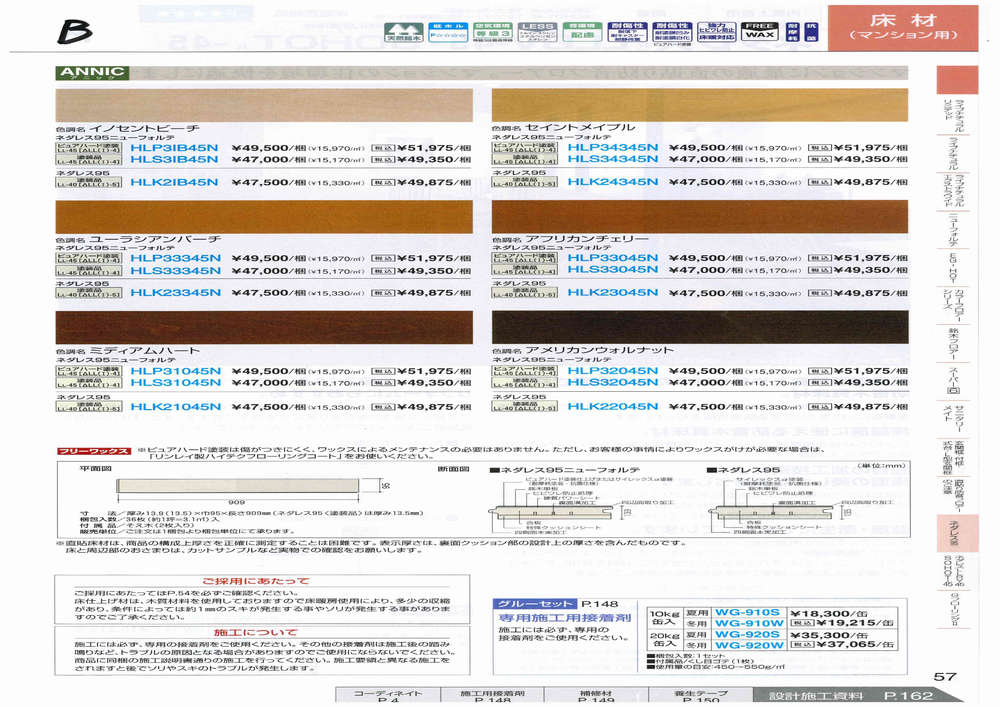Select the ミディアムハート wood swatch
The image size is (1000, 707).
(264, 328)
